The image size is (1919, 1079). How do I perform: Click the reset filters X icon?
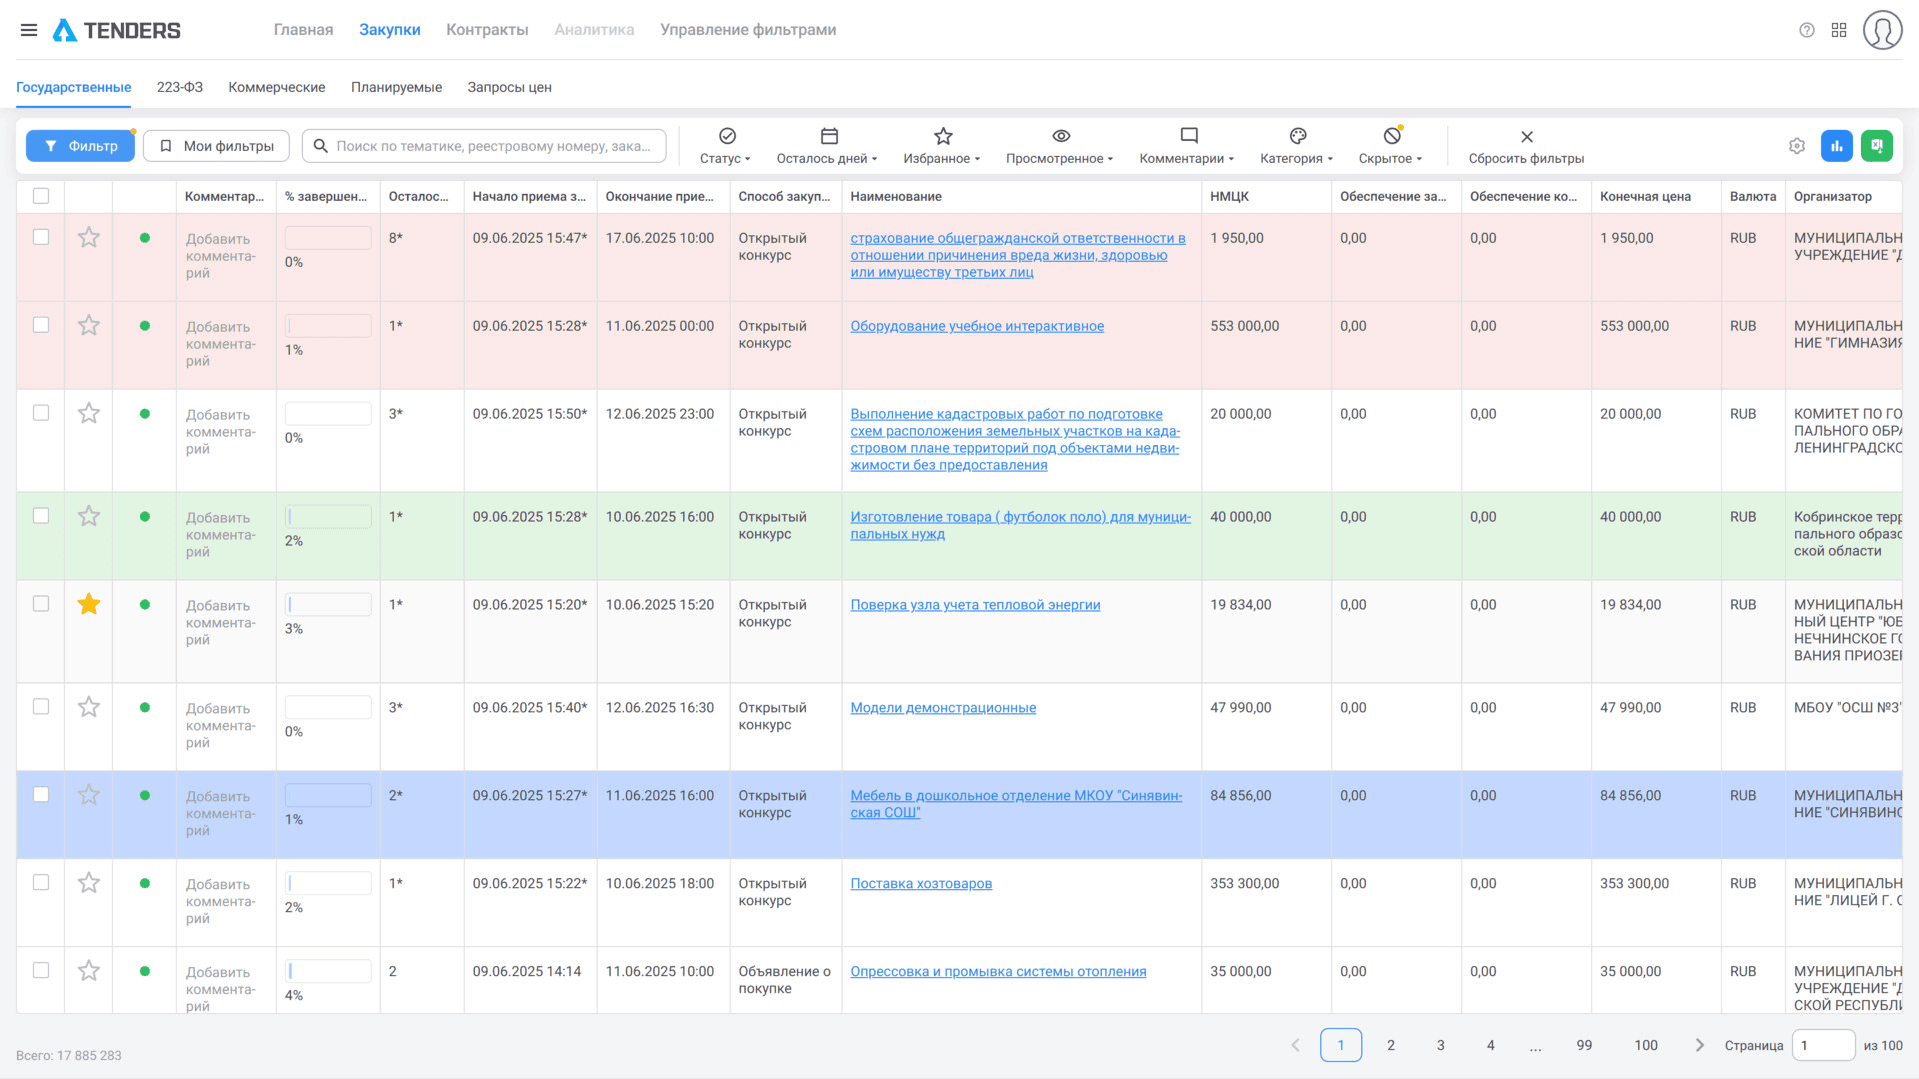(x=1526, y=137)
